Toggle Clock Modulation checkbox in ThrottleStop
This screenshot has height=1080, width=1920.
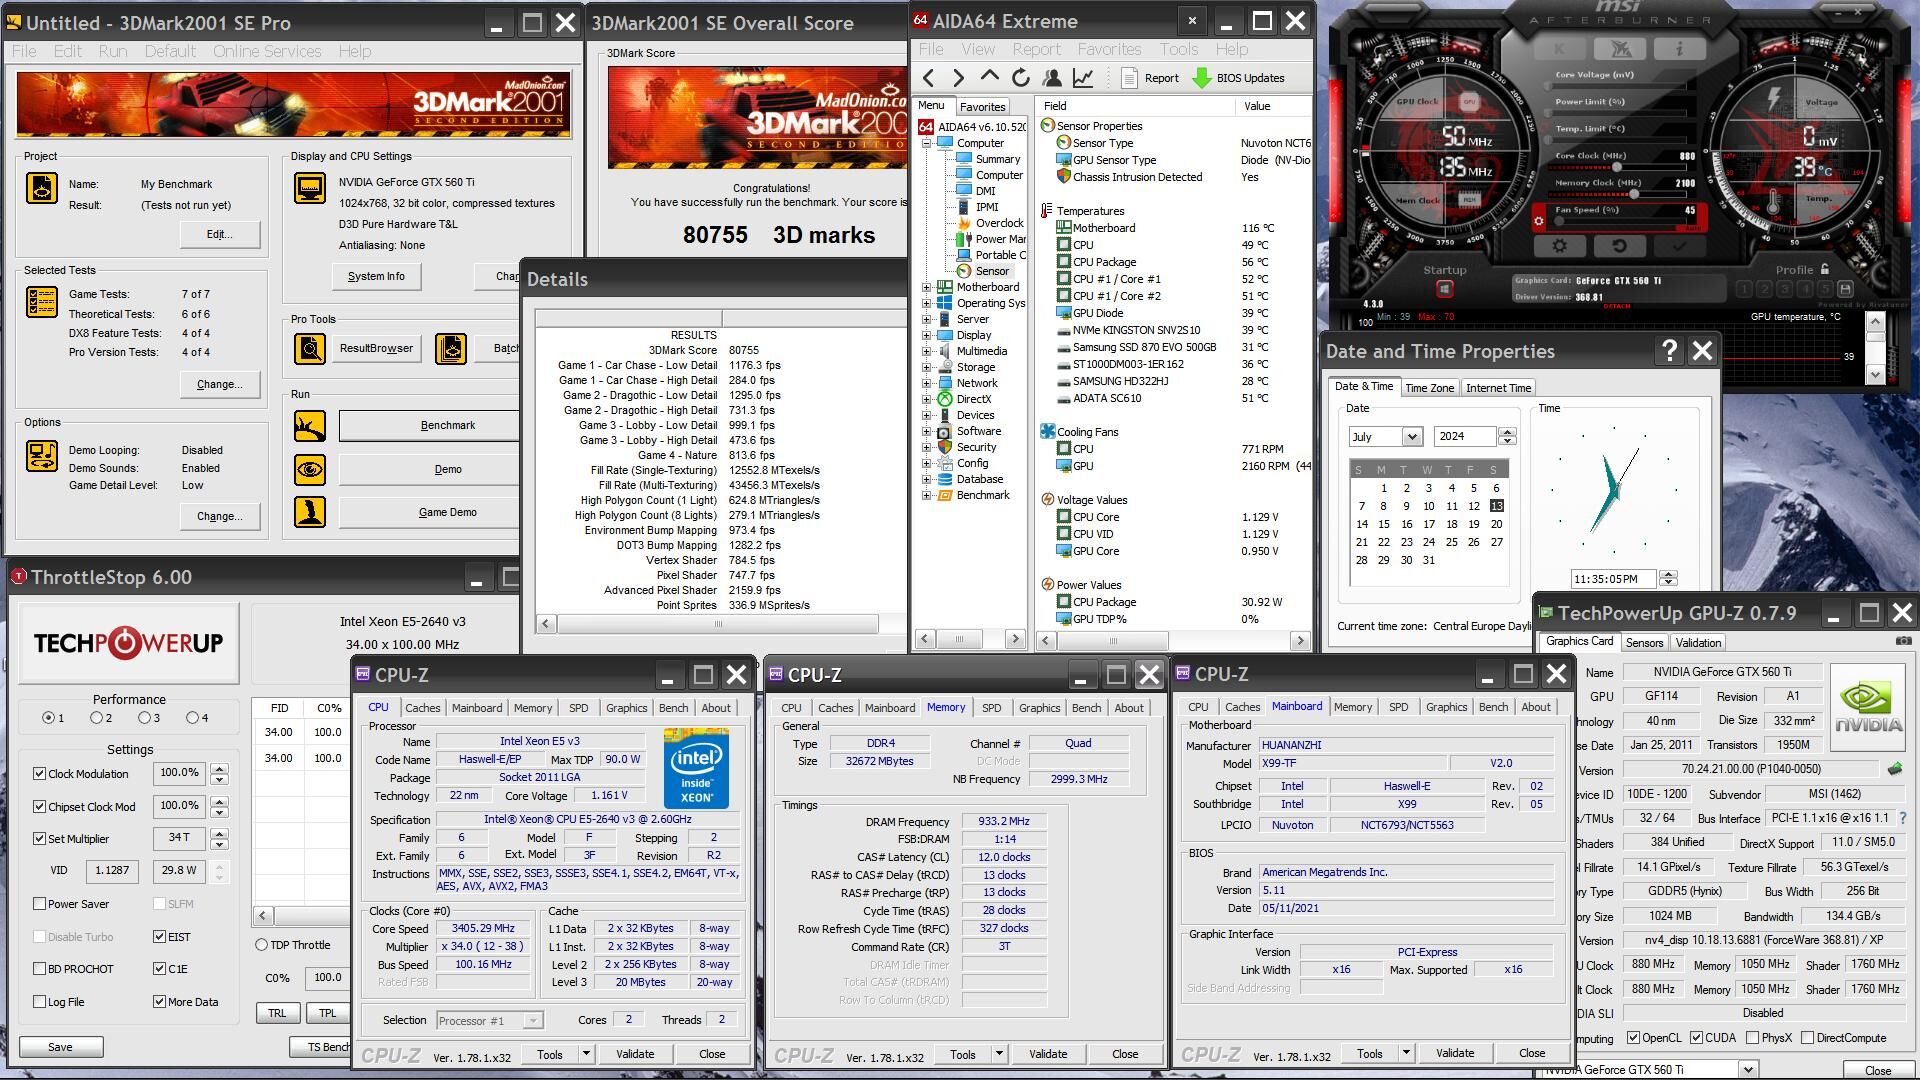(40, 773)
